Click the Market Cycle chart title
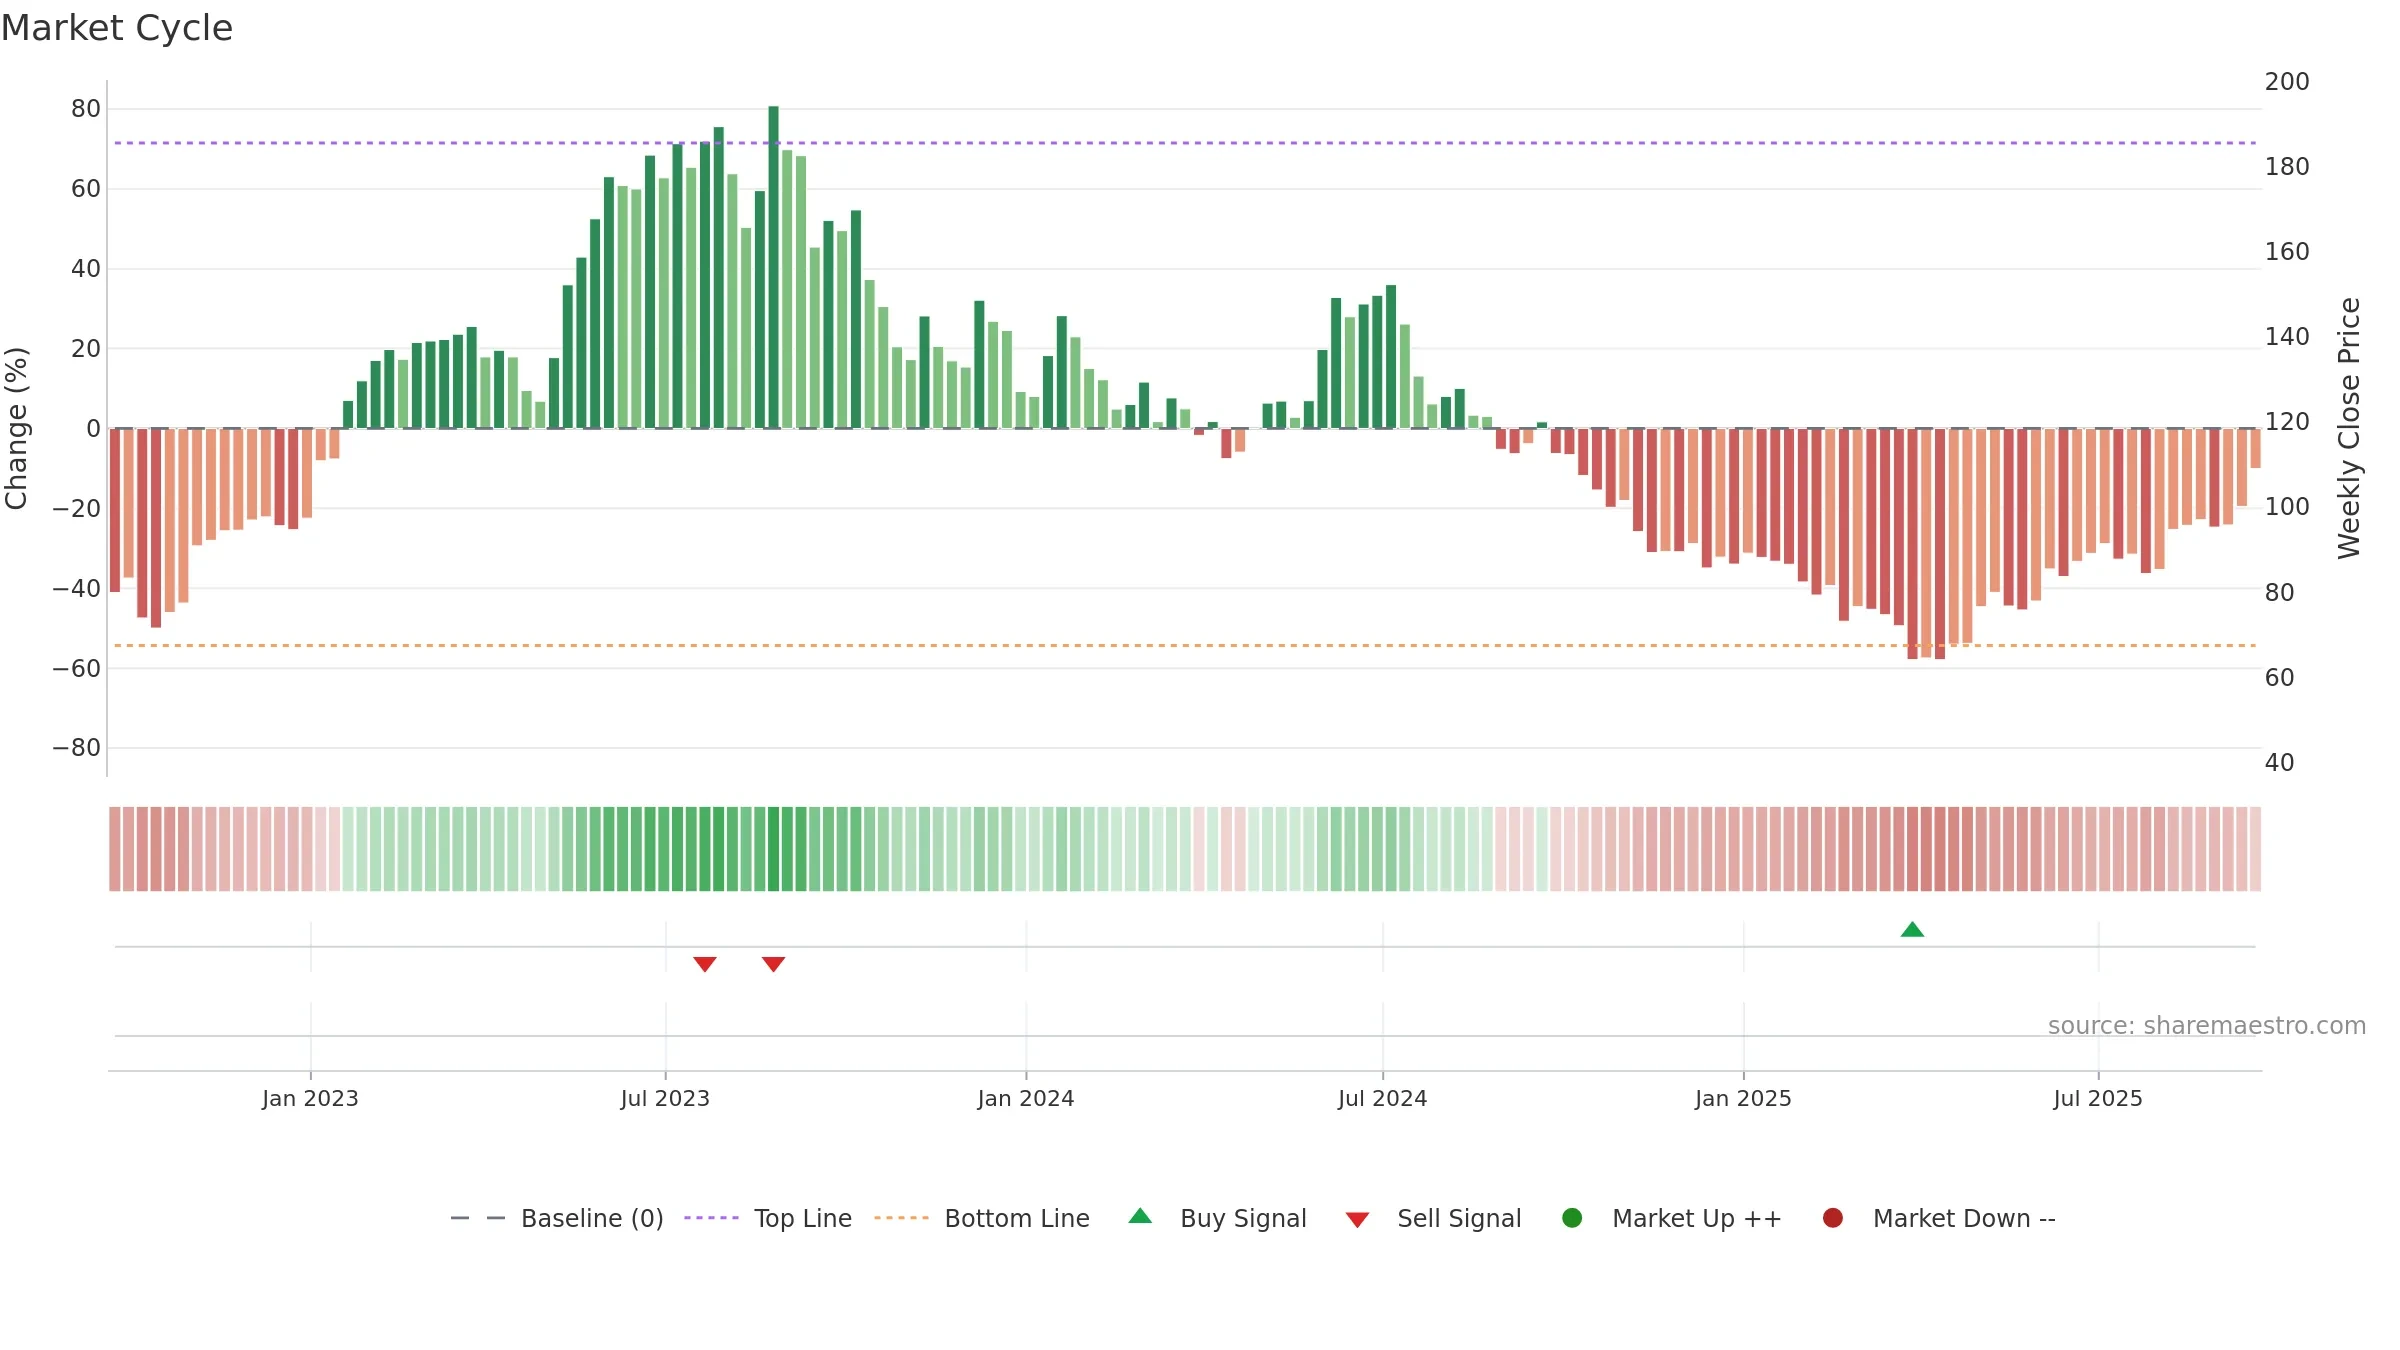The width and height of the screenshot is (2400, 1350). [x=117, y=28]
